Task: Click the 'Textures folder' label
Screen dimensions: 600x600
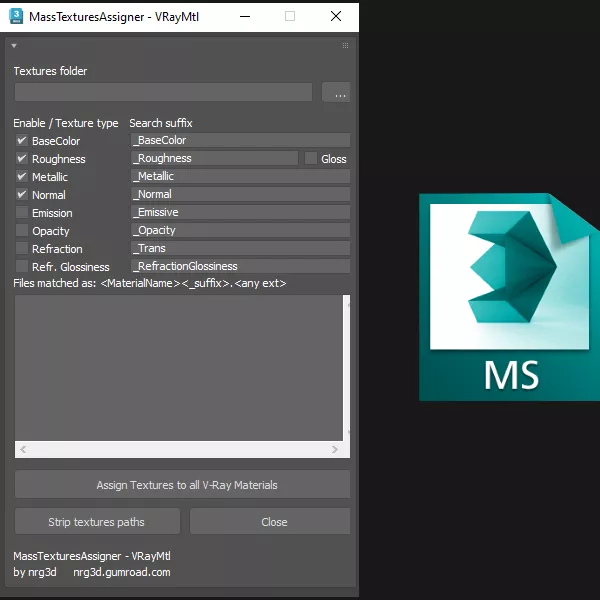Action: (x=50, y=71)
